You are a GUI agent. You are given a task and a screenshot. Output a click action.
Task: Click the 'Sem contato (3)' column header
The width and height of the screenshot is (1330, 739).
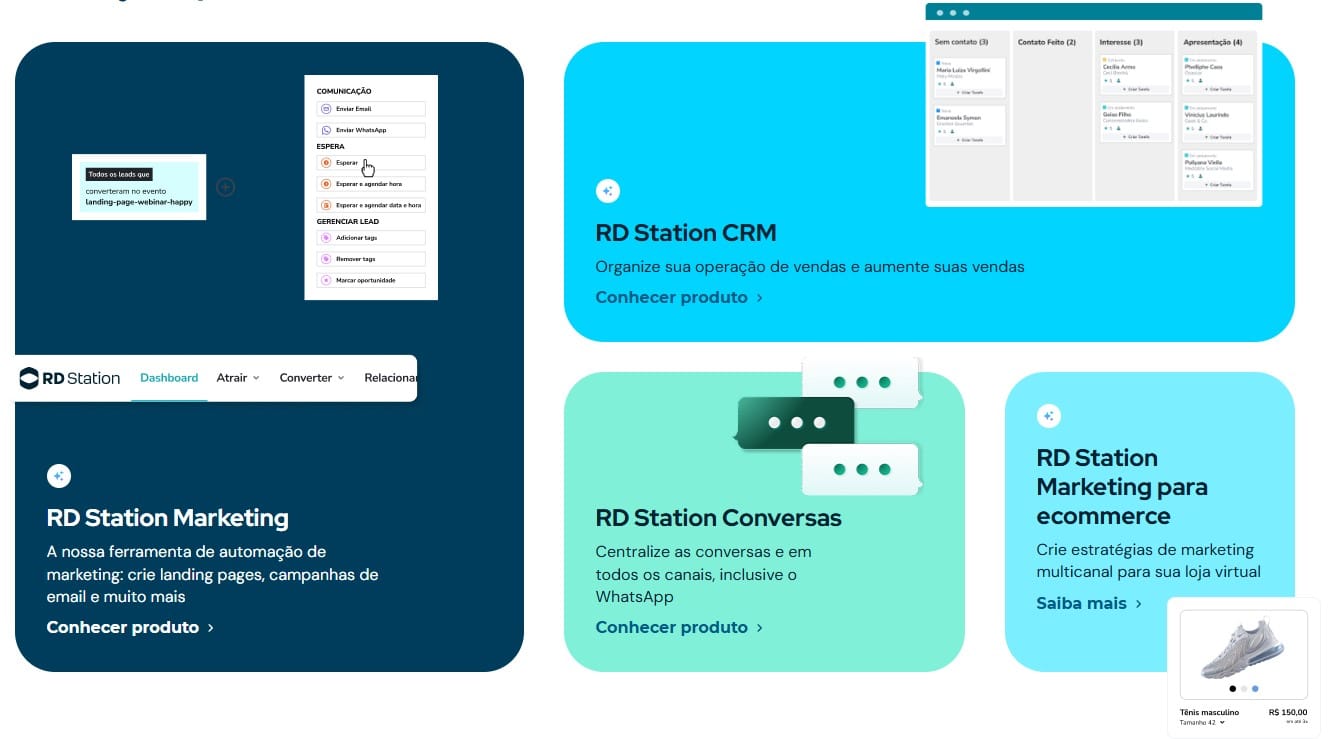961,42
